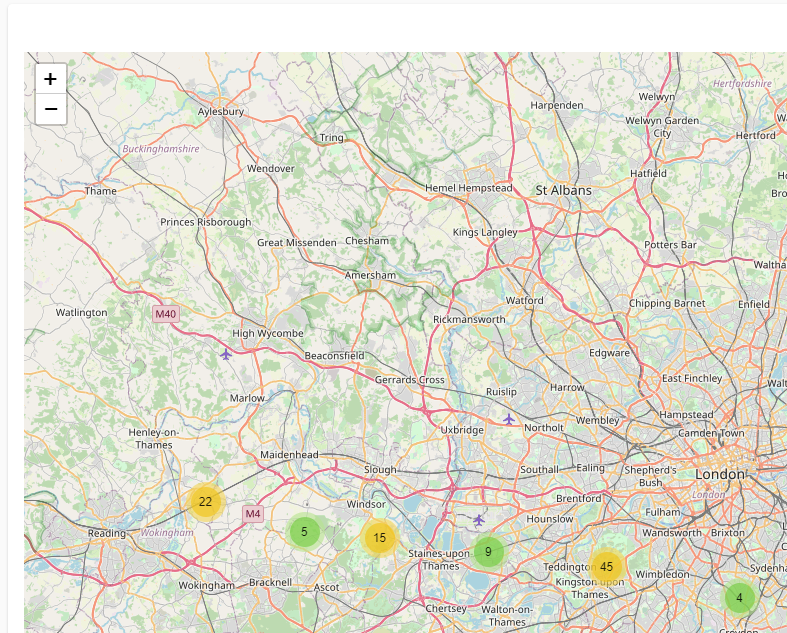787x633 pixels.
Task: Click the Maidenhead label
Action: tap(289, 454)
